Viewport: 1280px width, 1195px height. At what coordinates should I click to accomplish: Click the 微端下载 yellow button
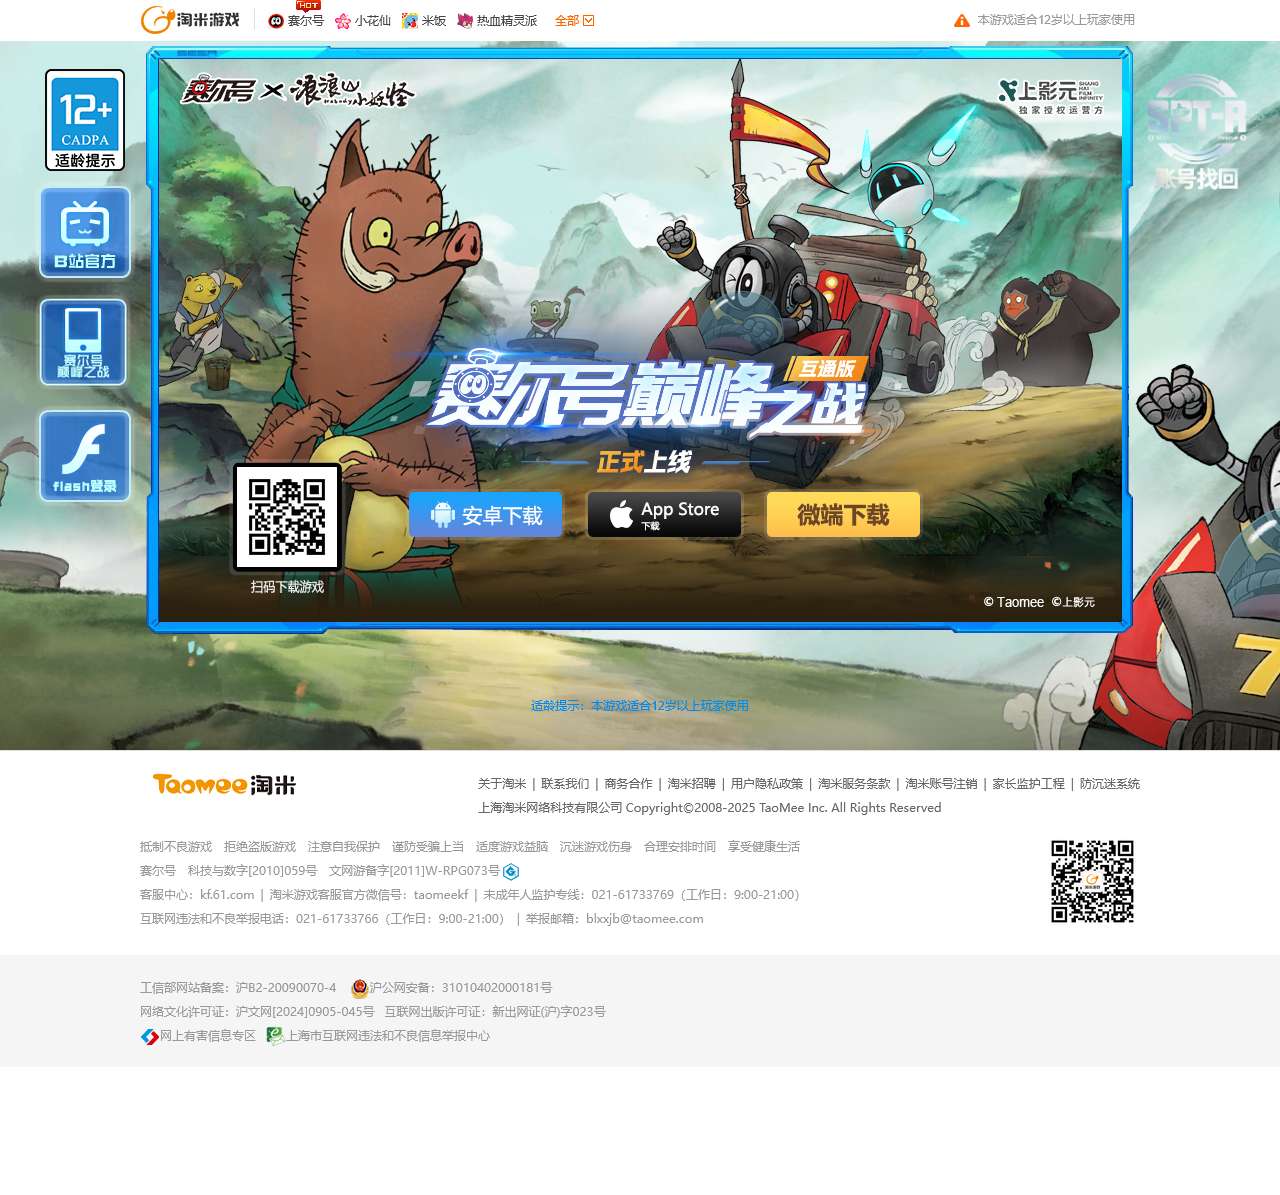pyautogui.click(x=843, y=515)
